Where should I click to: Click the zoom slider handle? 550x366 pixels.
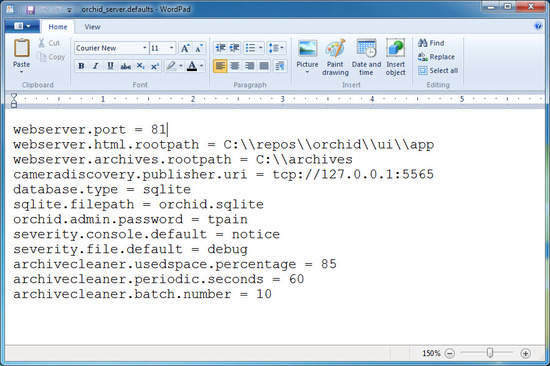tap(490, 353)
